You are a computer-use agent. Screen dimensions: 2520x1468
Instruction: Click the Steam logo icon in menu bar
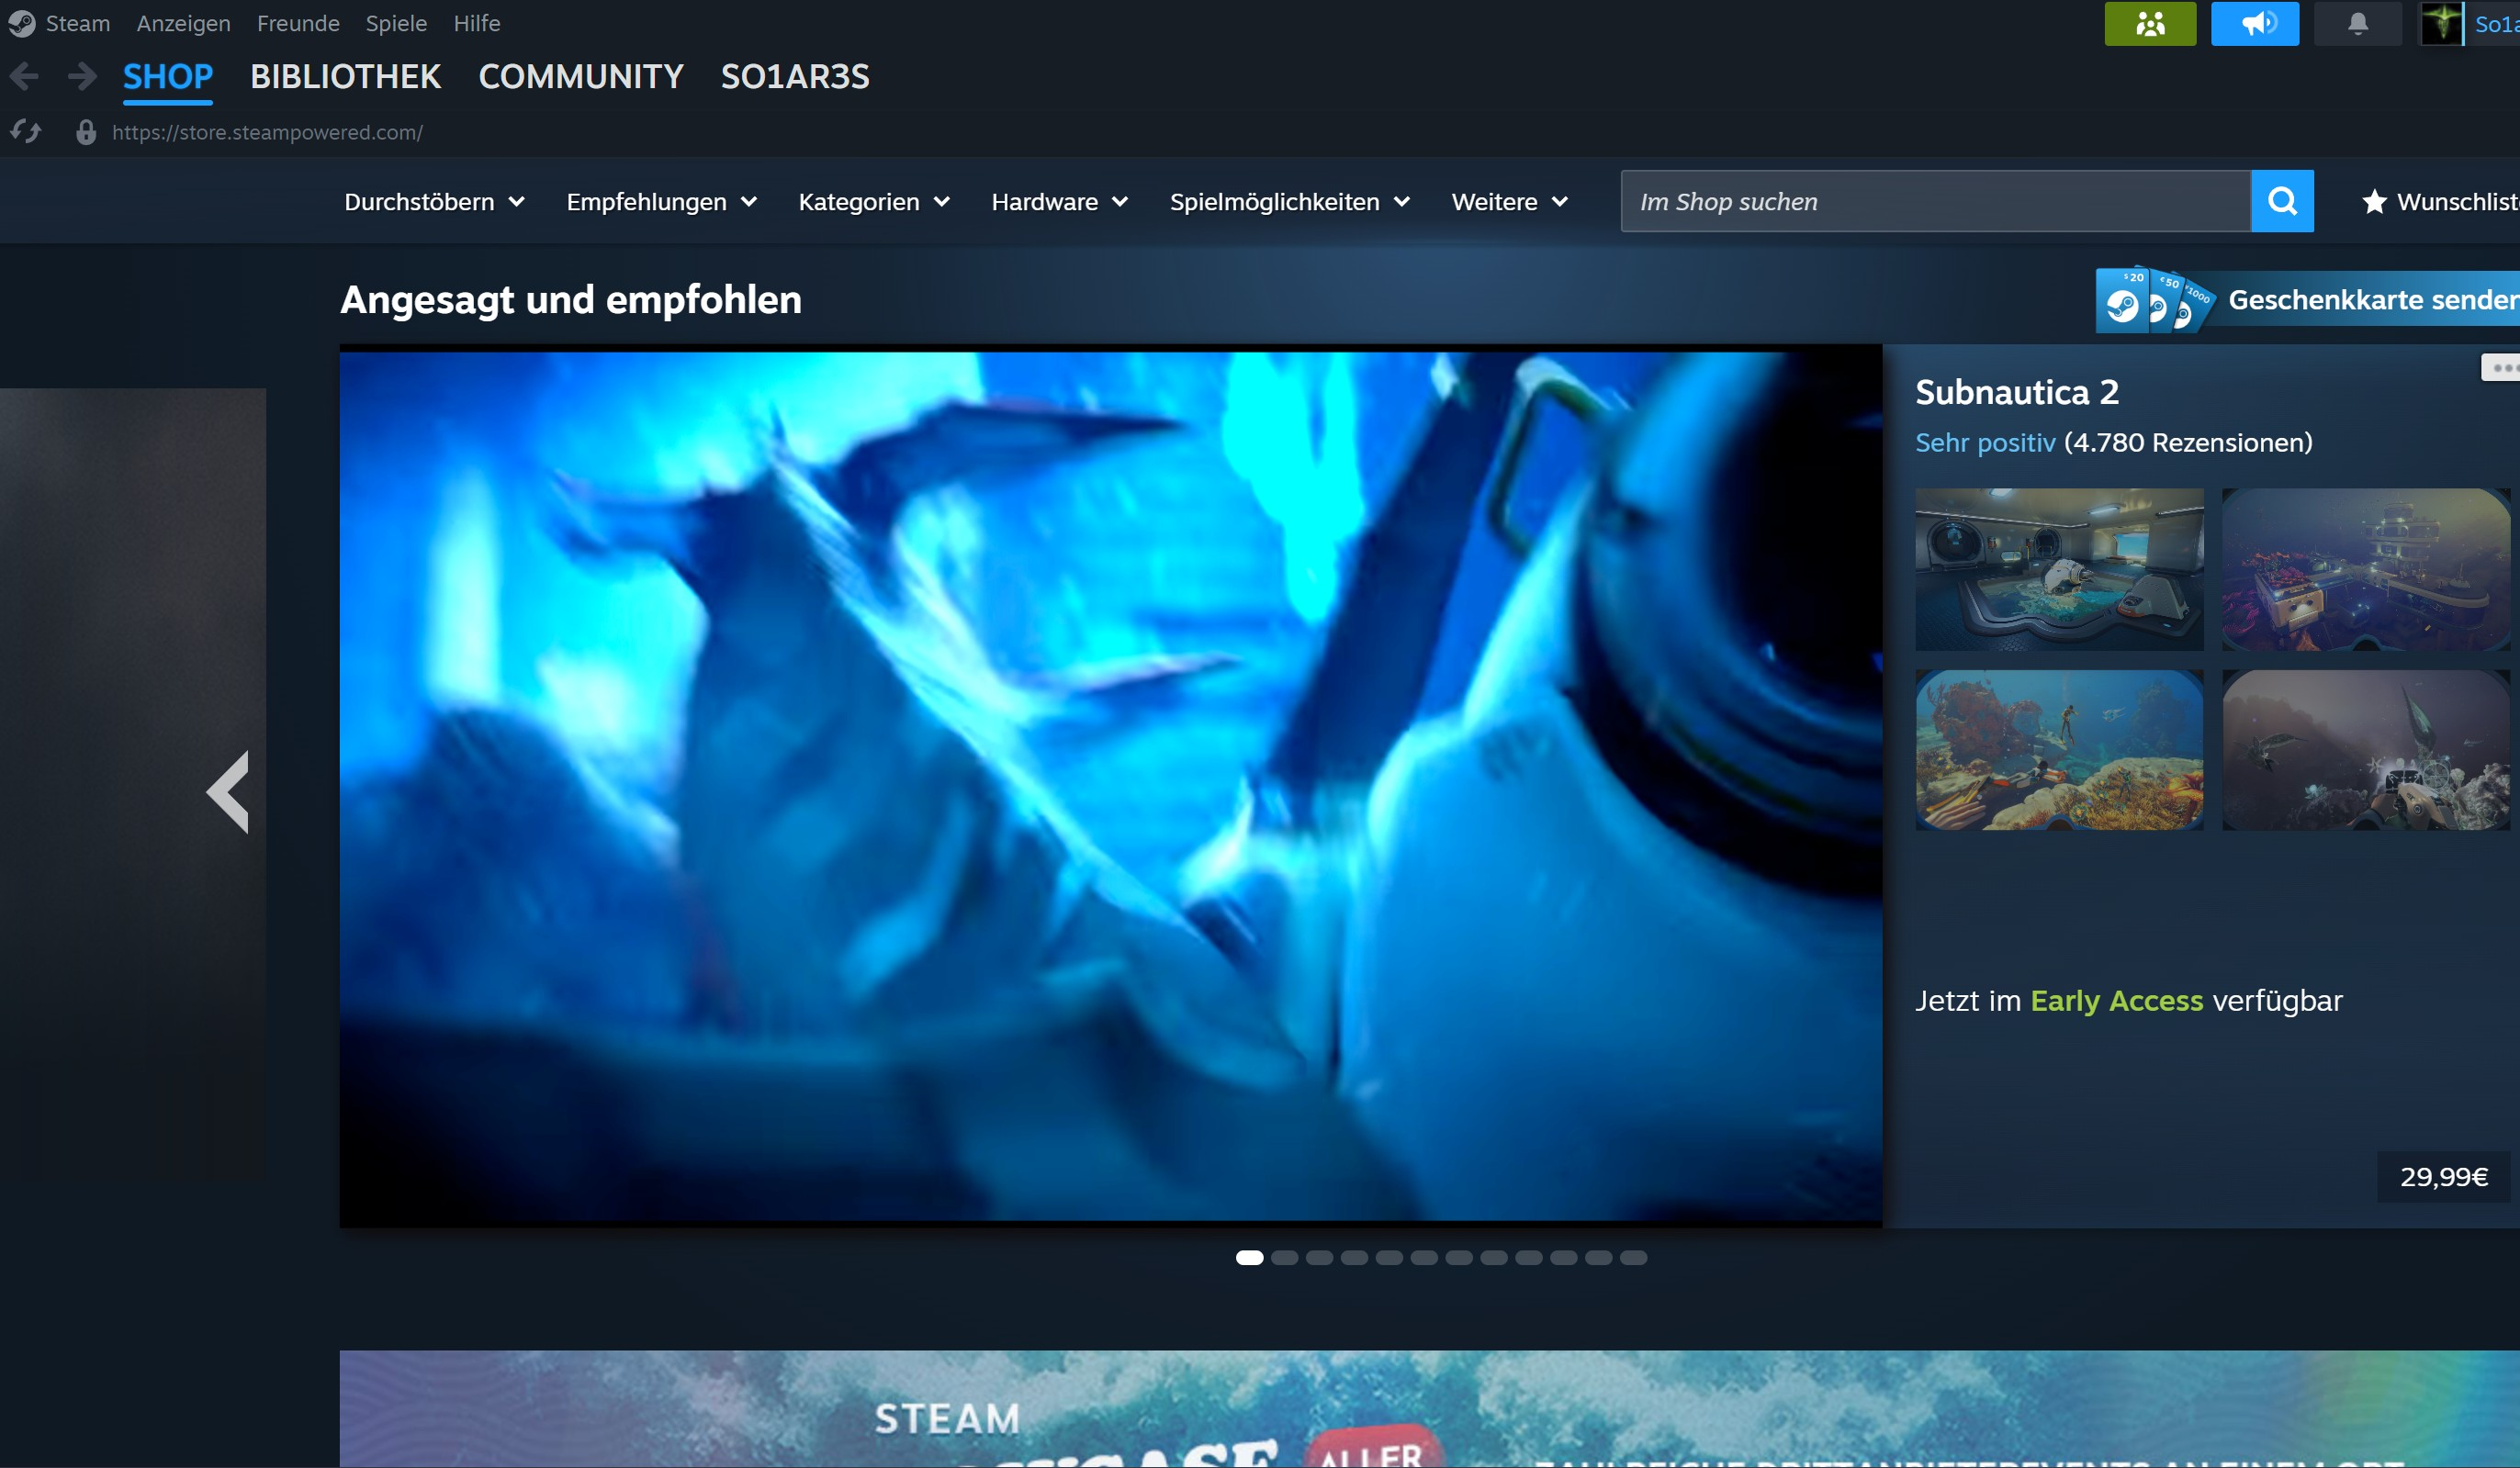(x=21, y=23)
